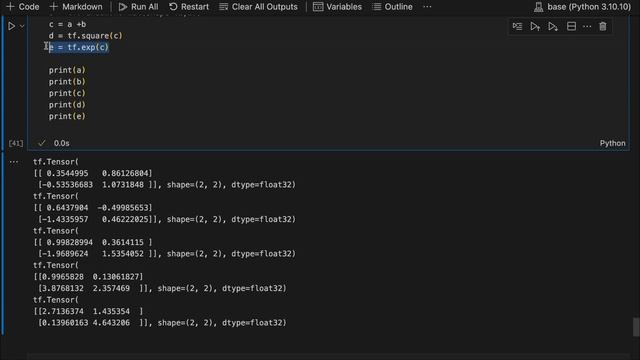Click output value 0.86126804

point(125,173)
